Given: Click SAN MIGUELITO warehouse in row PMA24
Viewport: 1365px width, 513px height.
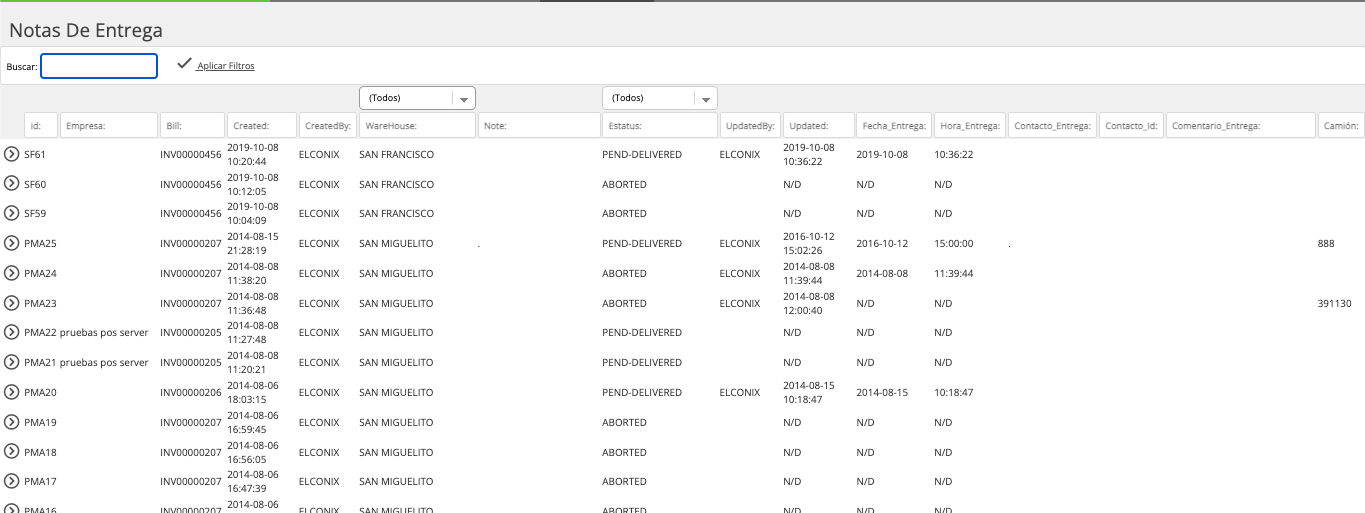Looking at the screenshot, I should coord(396,273).
